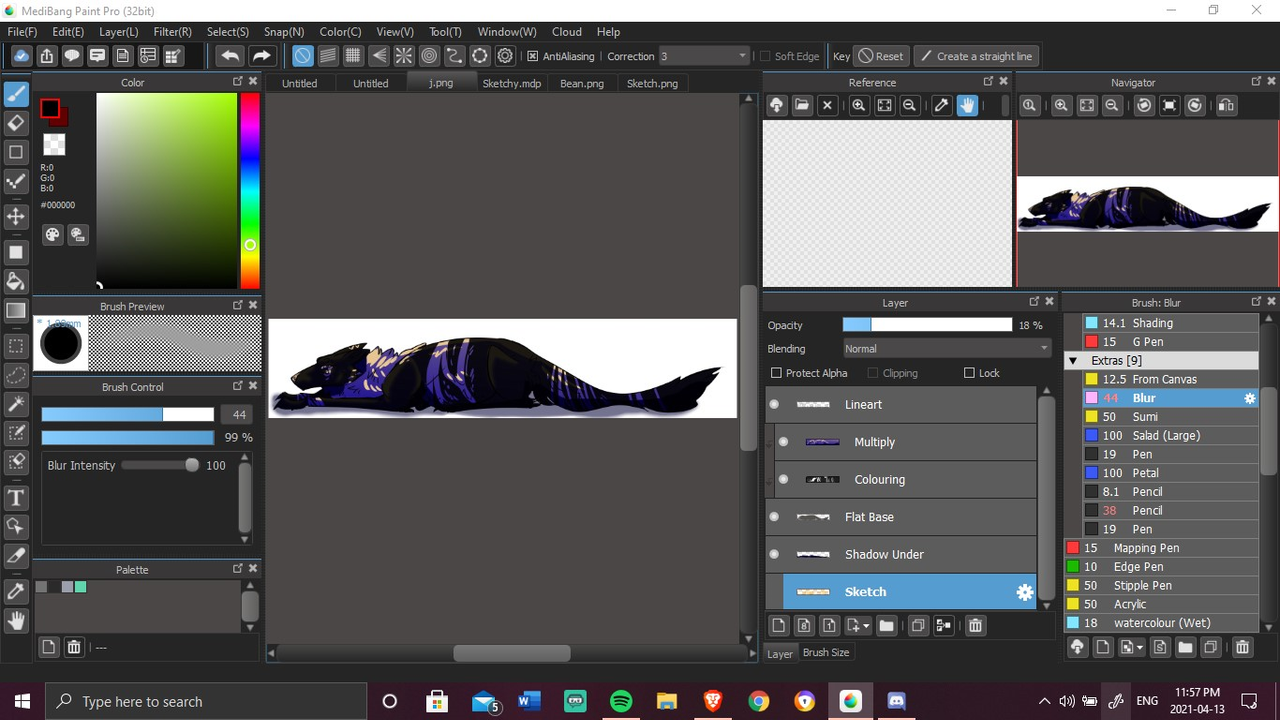Viewport: 1280px width, 720px height.
Task: Adjust the layer Opacity slider
Action: pyautogui.click(x=927, y=325)
